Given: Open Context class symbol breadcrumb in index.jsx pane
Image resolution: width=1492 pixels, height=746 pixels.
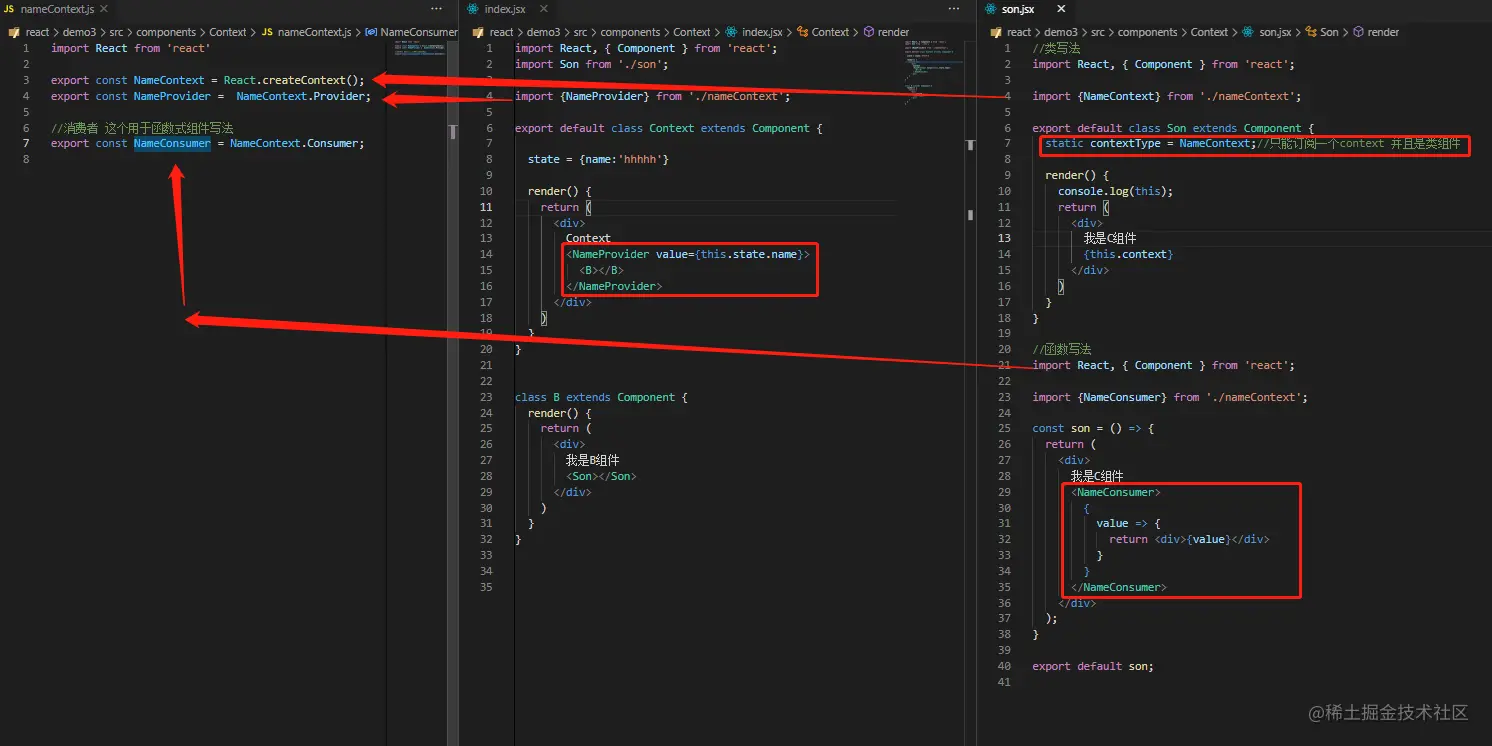Looking at the screenshot, I should tap(821, 32).
